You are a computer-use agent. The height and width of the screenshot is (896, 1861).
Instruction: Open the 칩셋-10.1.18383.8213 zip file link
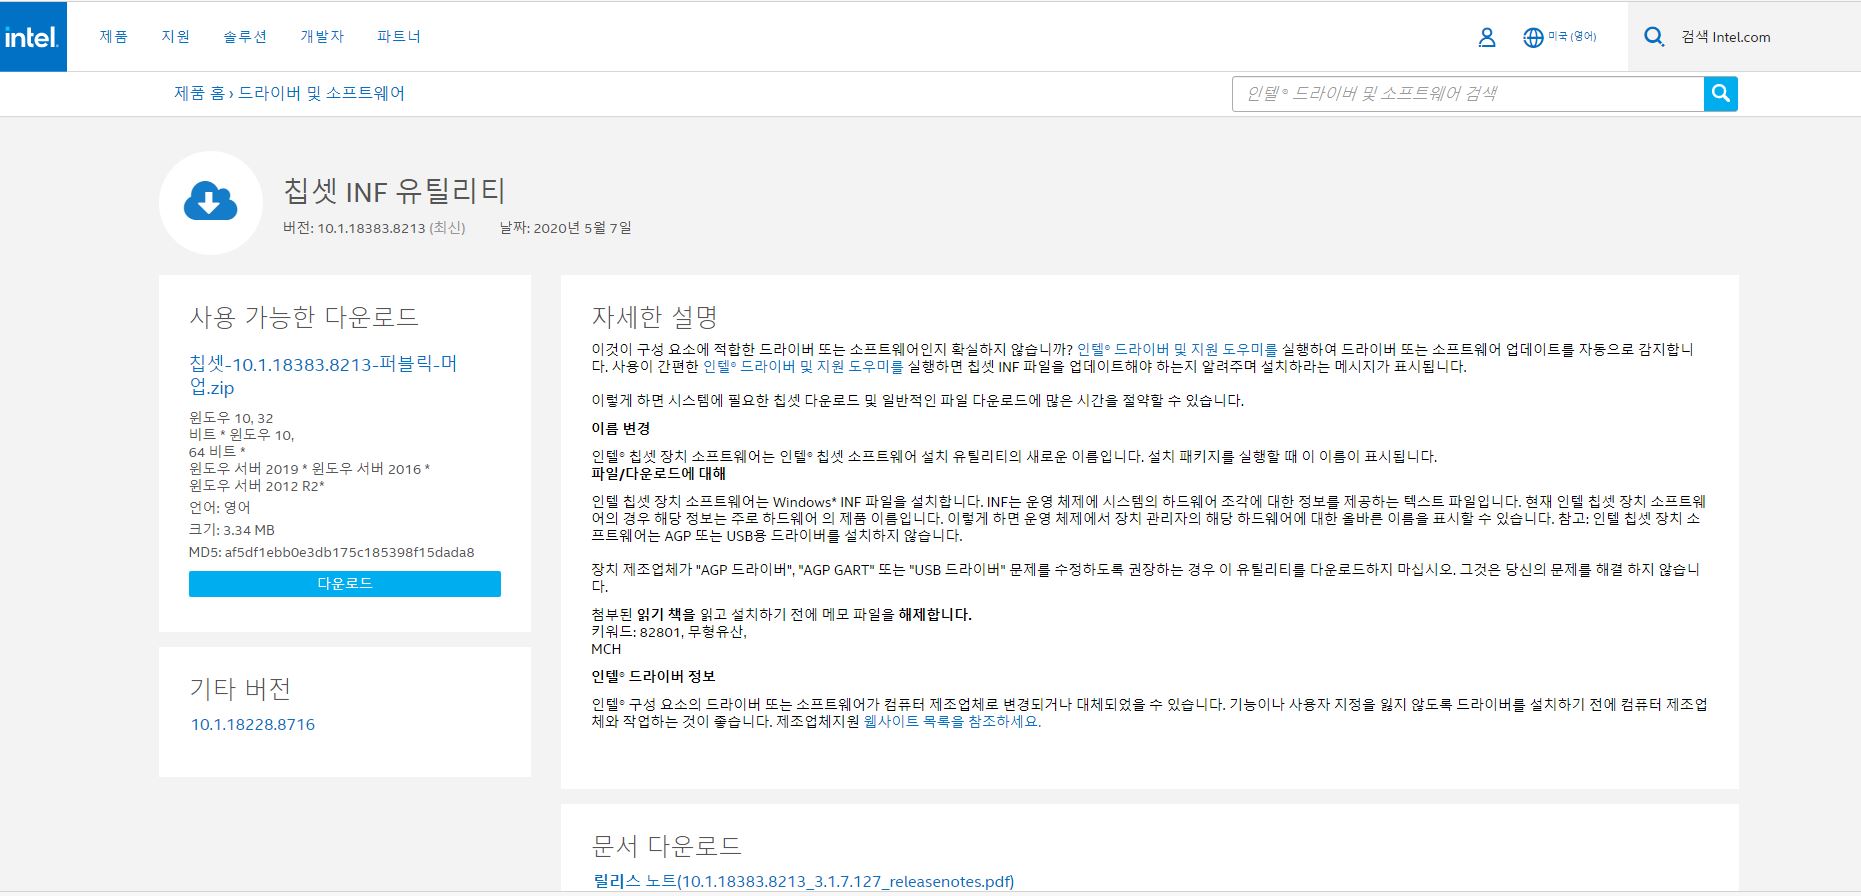coord(323,375)
